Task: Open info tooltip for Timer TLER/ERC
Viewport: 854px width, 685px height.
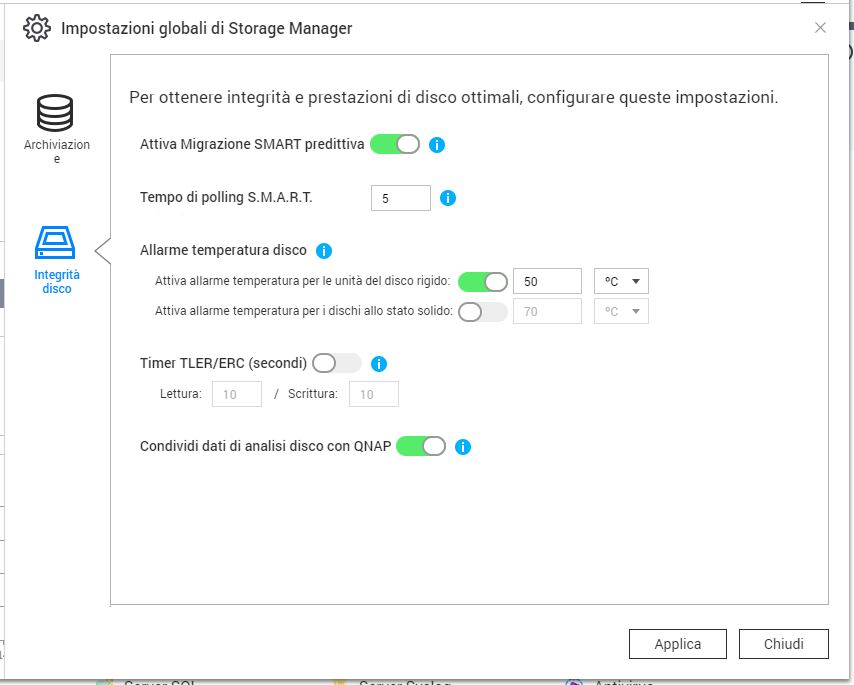Action: pyautogui.click(x=379, y=364)
